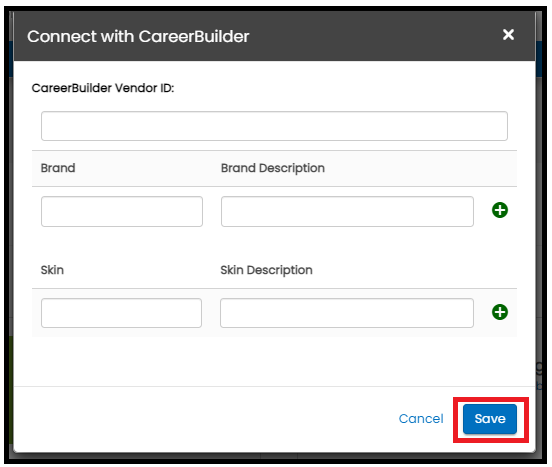Choose the Cancel link beside Save
Viewport: 552px width, 467px height.
click(421, 419)
